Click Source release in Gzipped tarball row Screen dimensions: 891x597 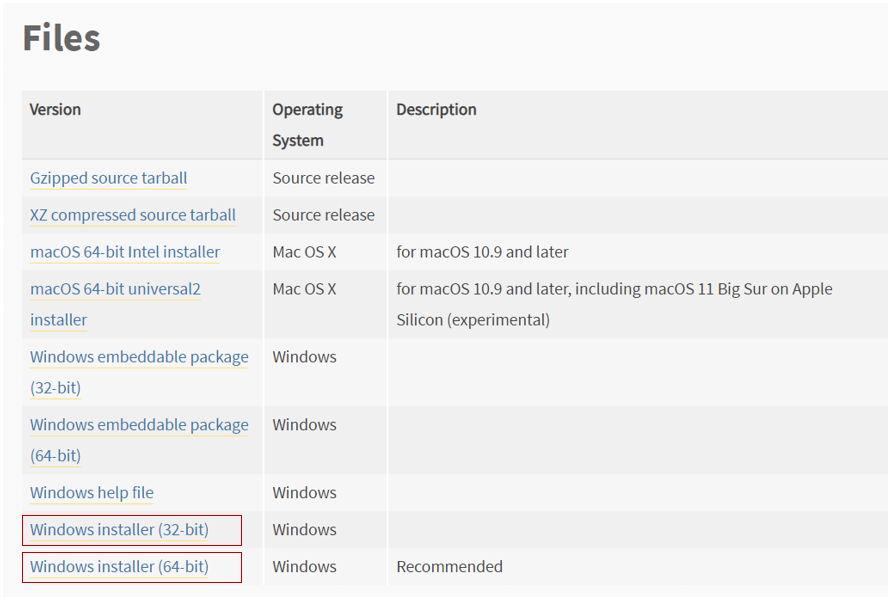click(323, 178)
